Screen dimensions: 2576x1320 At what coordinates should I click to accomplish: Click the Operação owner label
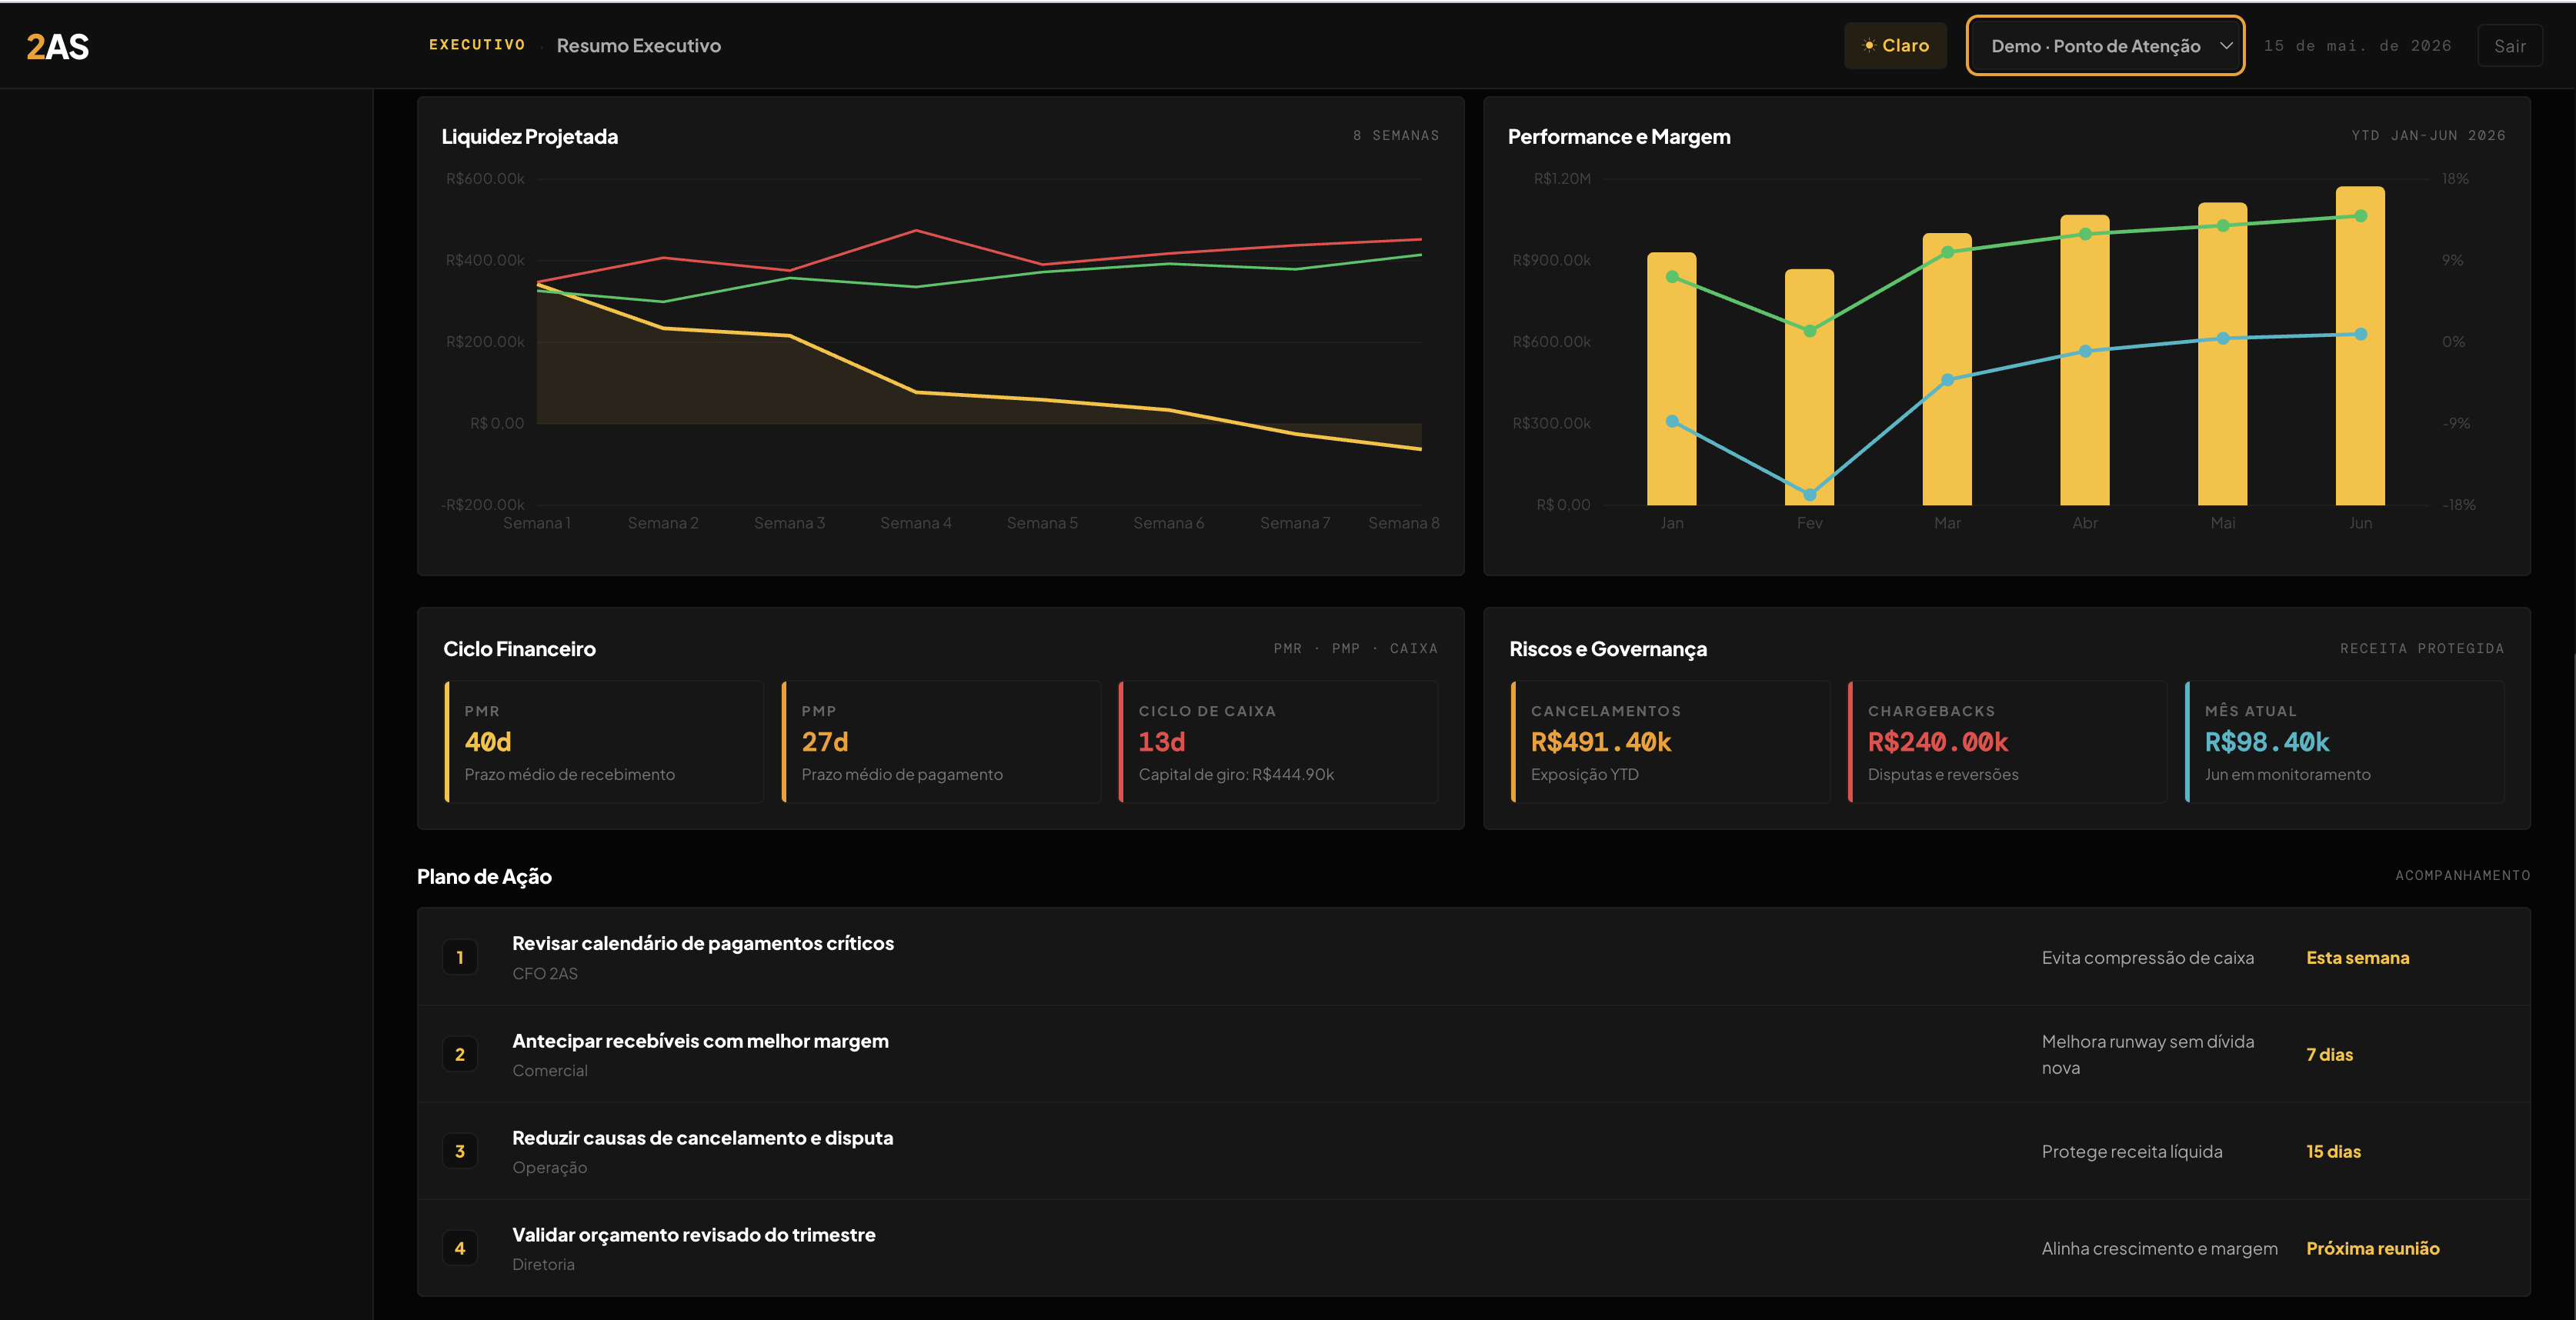pos(549,1168)
